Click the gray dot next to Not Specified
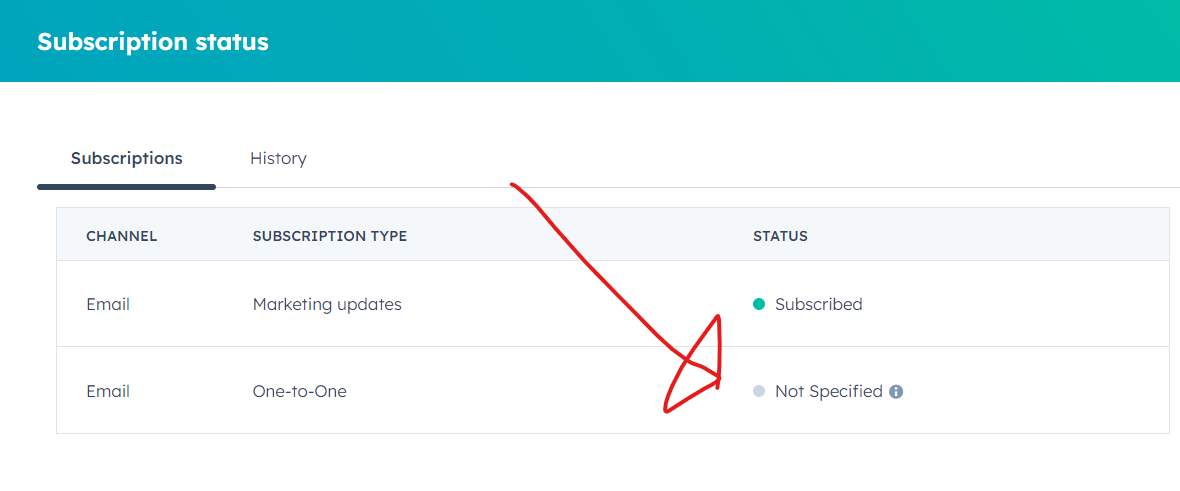The image size is (1180, 491). 759,392
